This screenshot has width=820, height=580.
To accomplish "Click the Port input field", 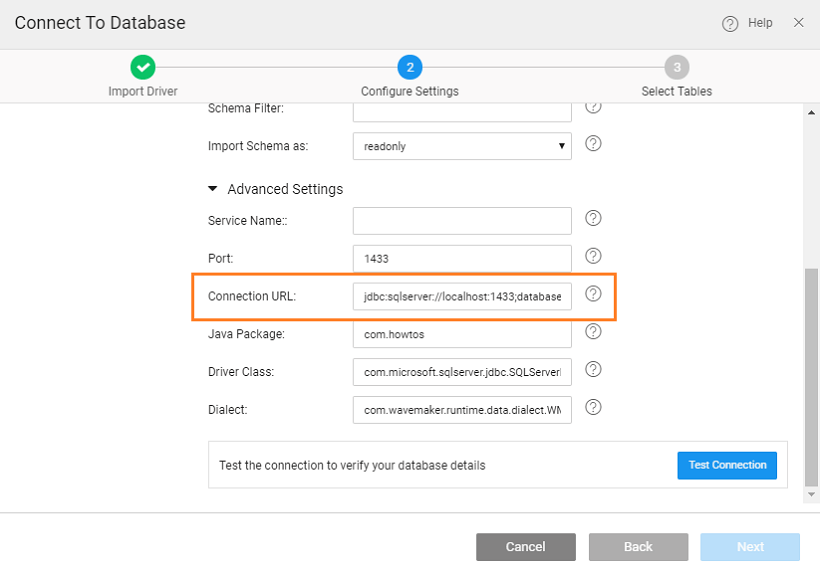I will click(462, 258).
